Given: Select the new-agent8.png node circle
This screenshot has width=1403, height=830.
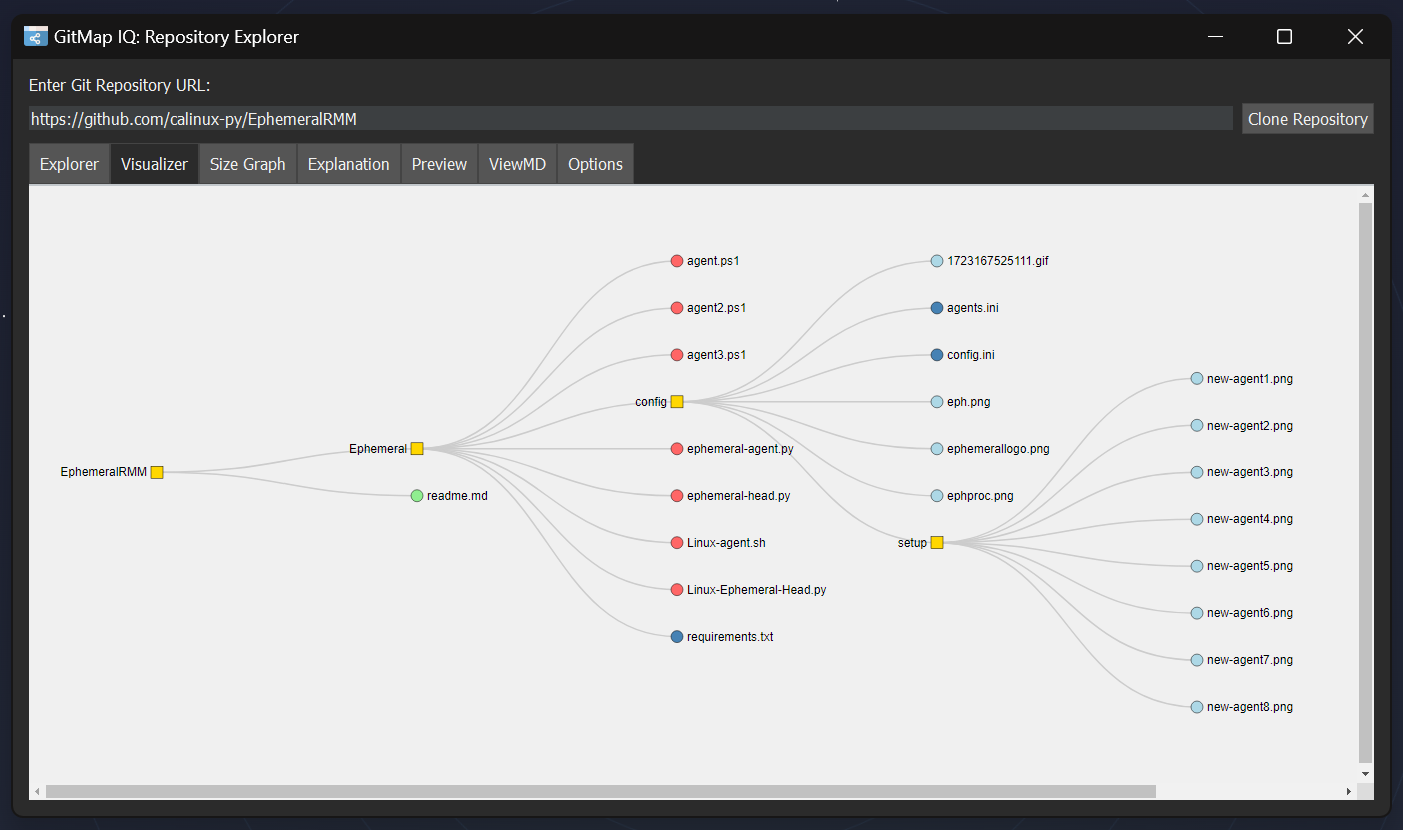Looking at the screenshot, I should click(x=1197, y=707).
